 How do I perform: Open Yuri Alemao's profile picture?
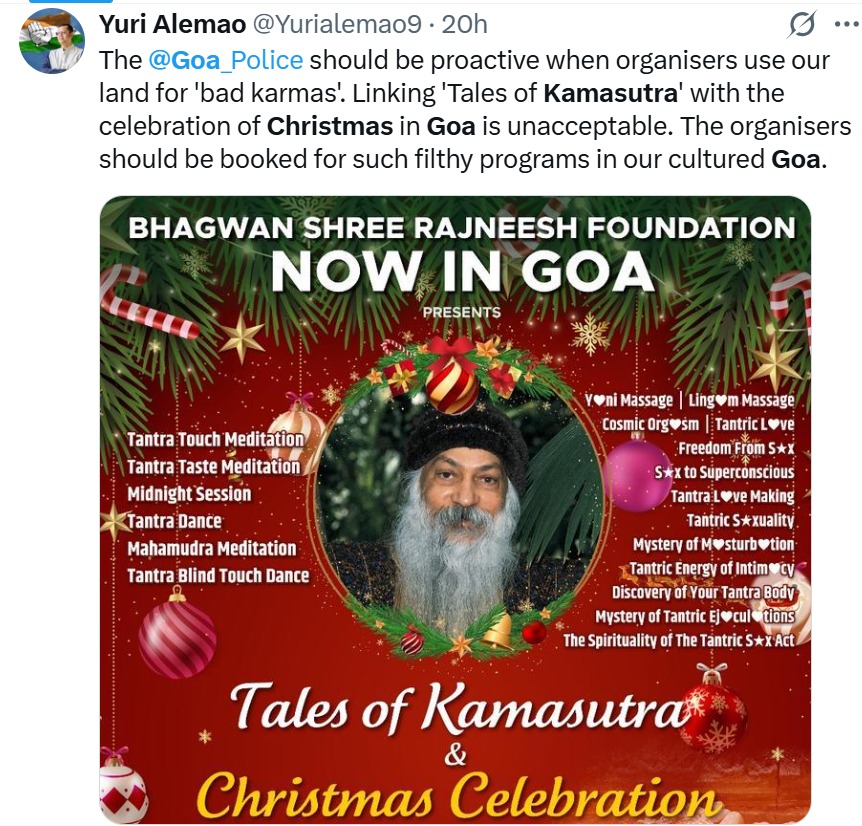point(53,43)
